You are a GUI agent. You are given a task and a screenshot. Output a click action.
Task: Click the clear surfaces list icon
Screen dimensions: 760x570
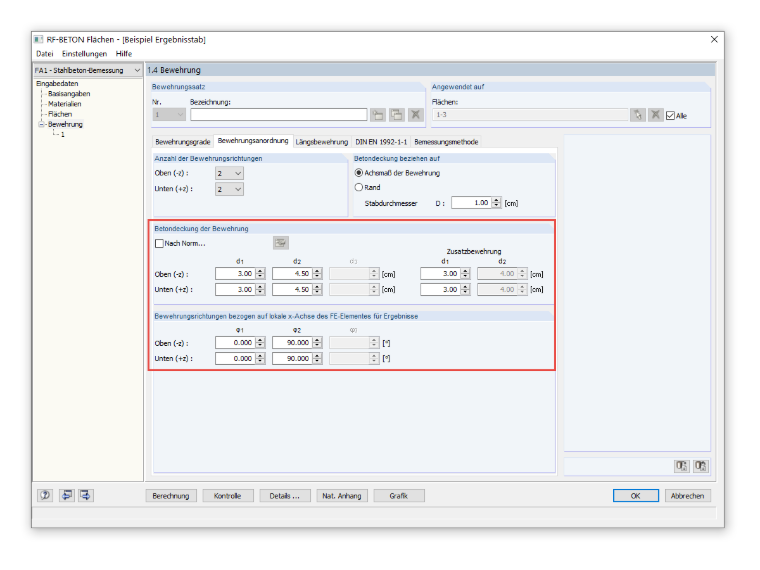click(655, 115)
